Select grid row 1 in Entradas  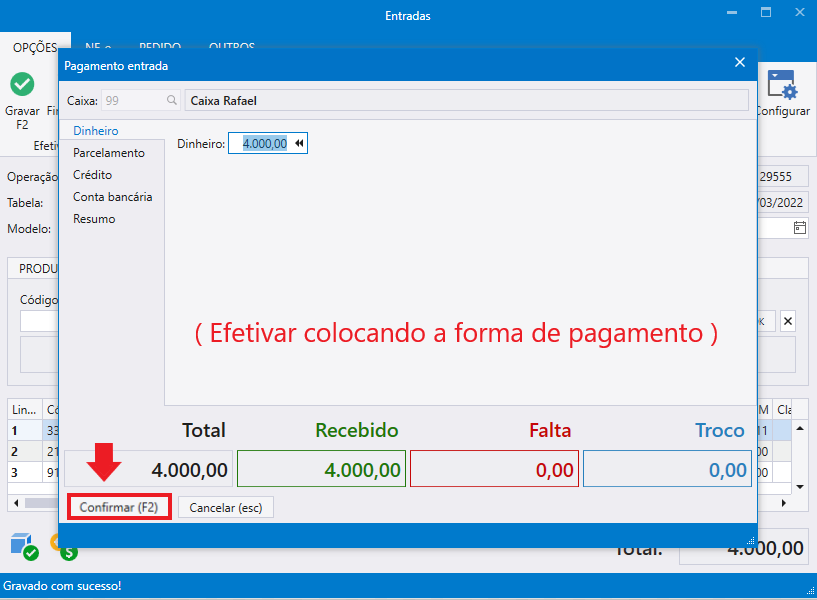[24, 431]
